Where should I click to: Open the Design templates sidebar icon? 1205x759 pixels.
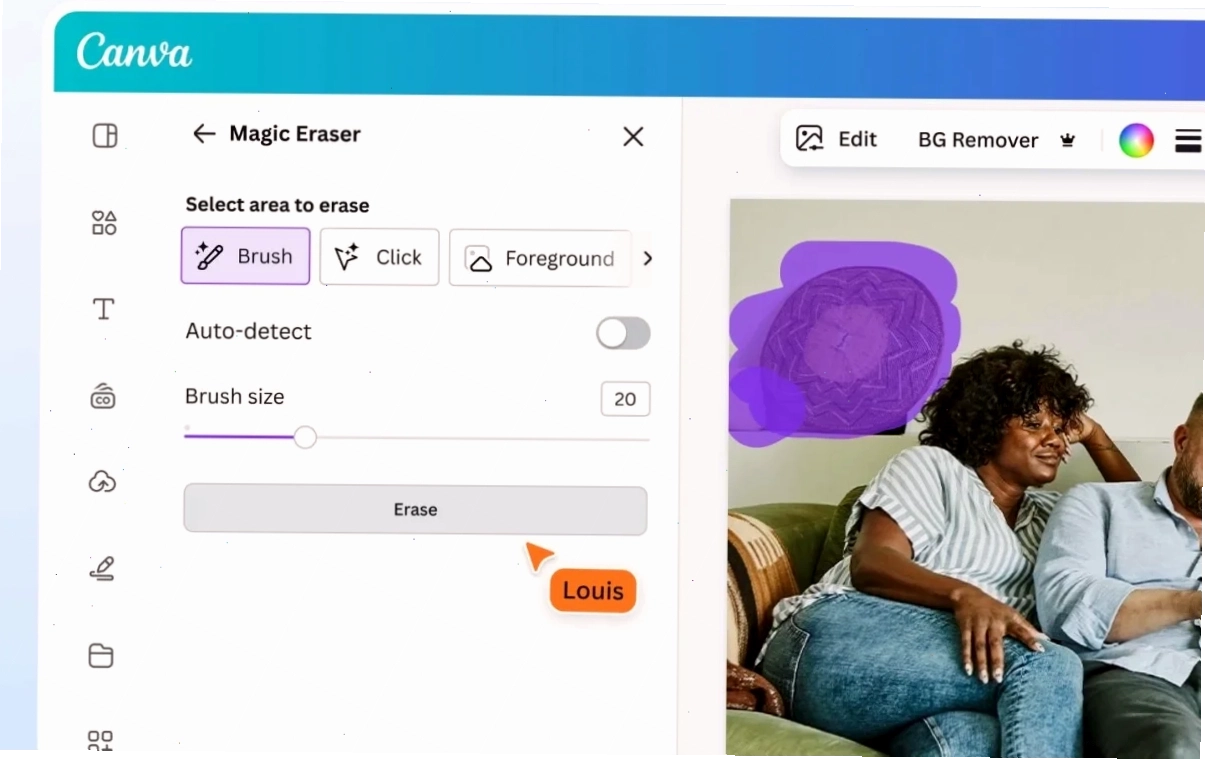coord(105,135)
